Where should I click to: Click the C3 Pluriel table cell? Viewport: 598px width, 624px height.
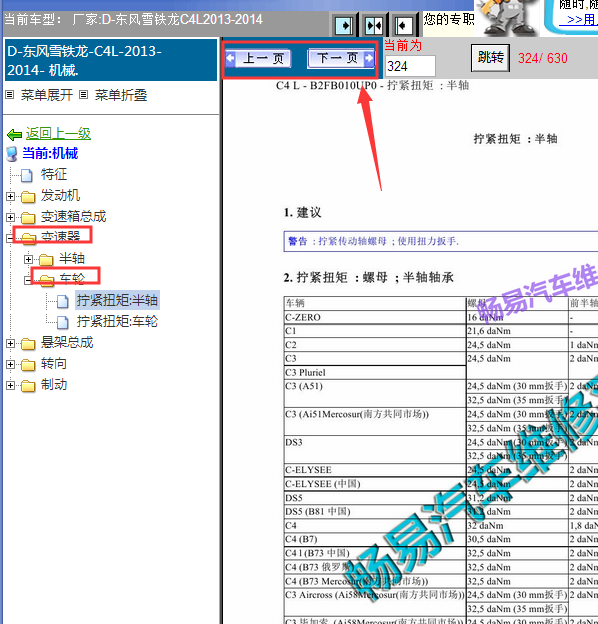[375, 373]
